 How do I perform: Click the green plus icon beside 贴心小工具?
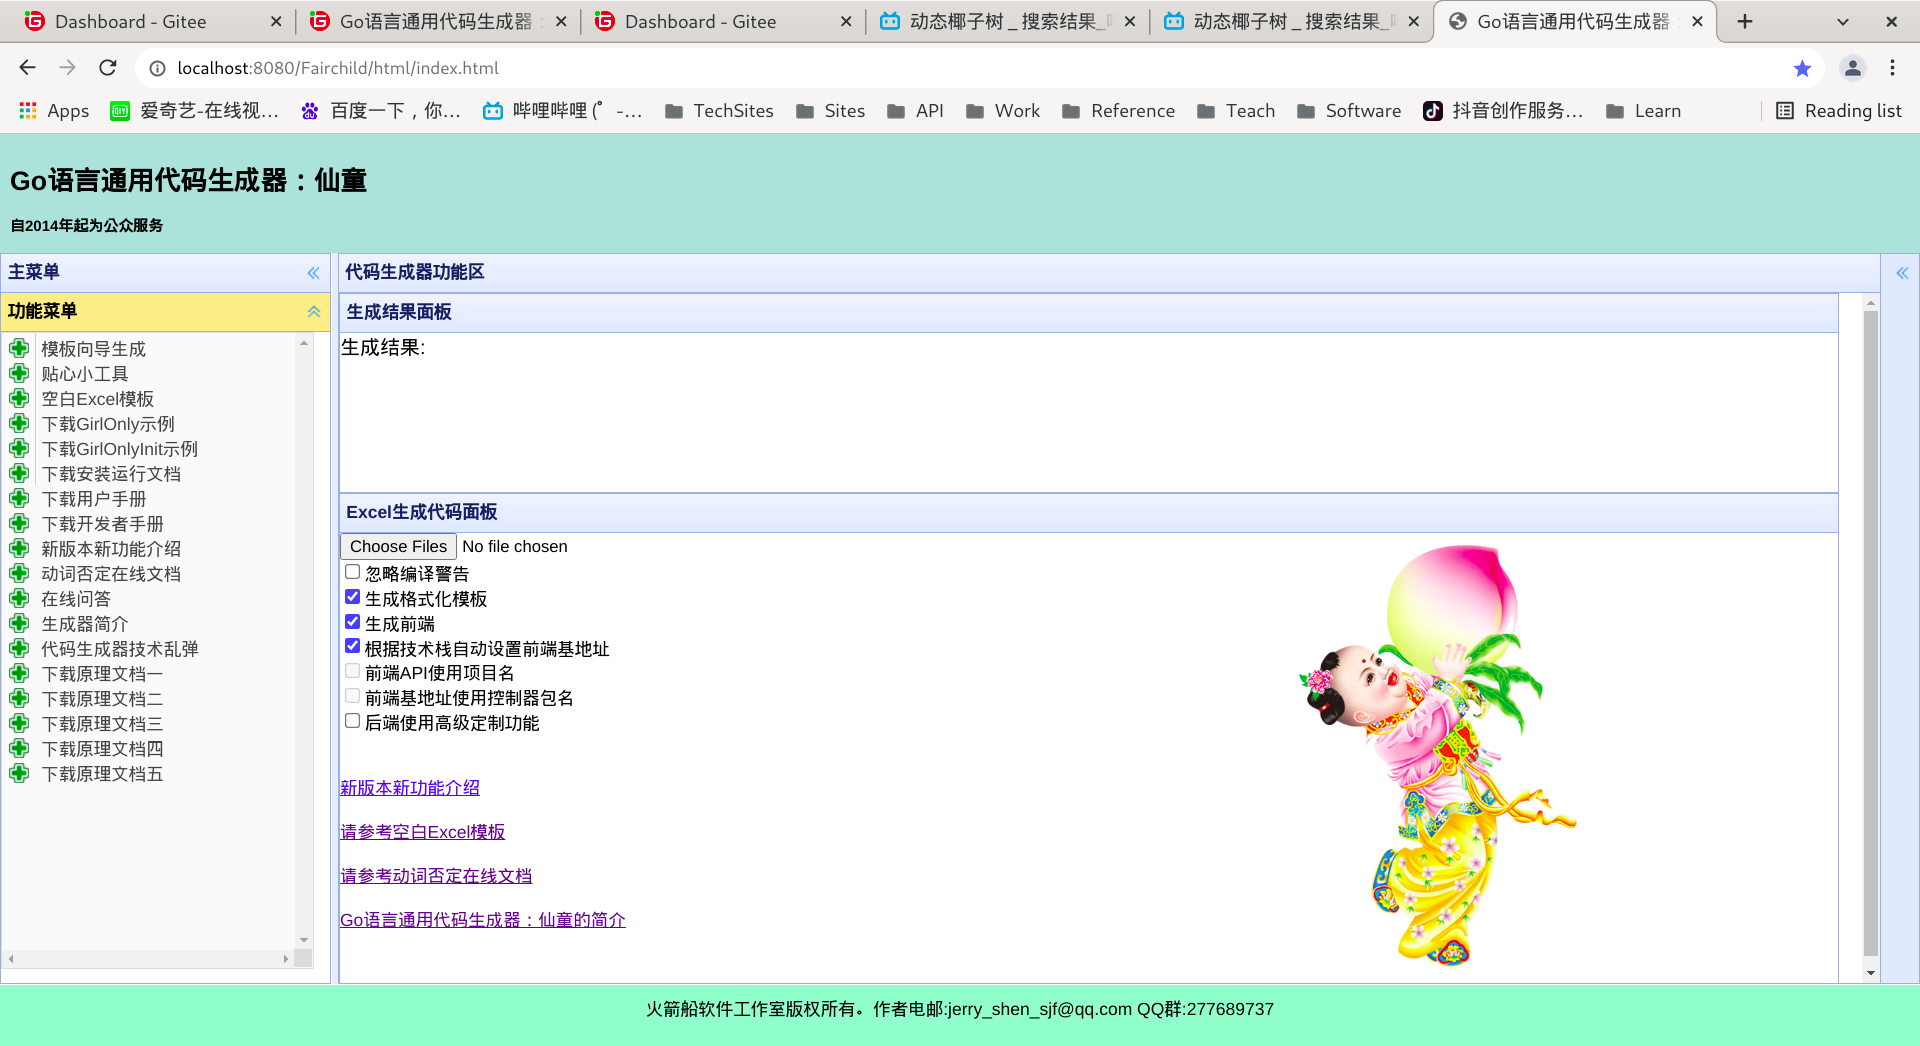pos(19,373)
